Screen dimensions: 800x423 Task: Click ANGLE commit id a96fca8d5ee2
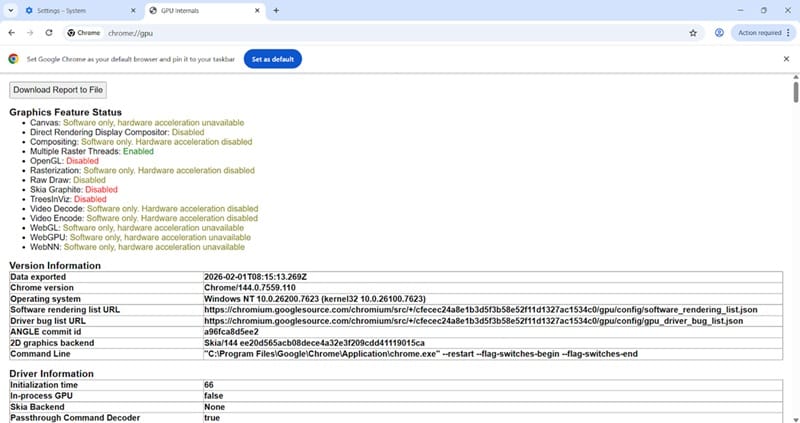[231, 332]
